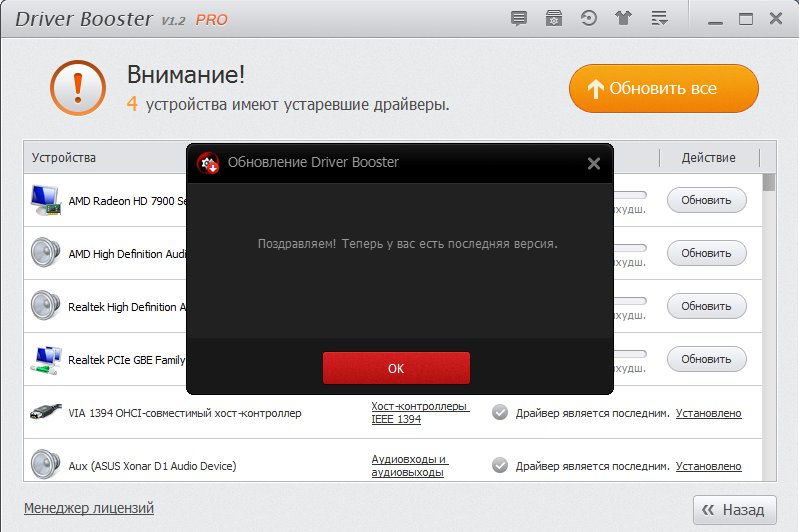Select the VIA 1394 OHCI device name
The width and height of the screenshot is (799, 532).
(185, 413)
